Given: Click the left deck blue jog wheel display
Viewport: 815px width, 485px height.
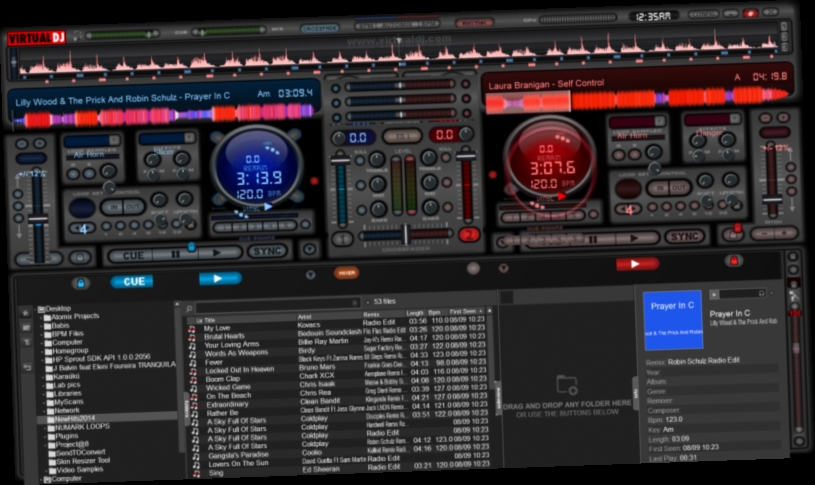Looking at the screenshot, I should click(x=257, y=165).
